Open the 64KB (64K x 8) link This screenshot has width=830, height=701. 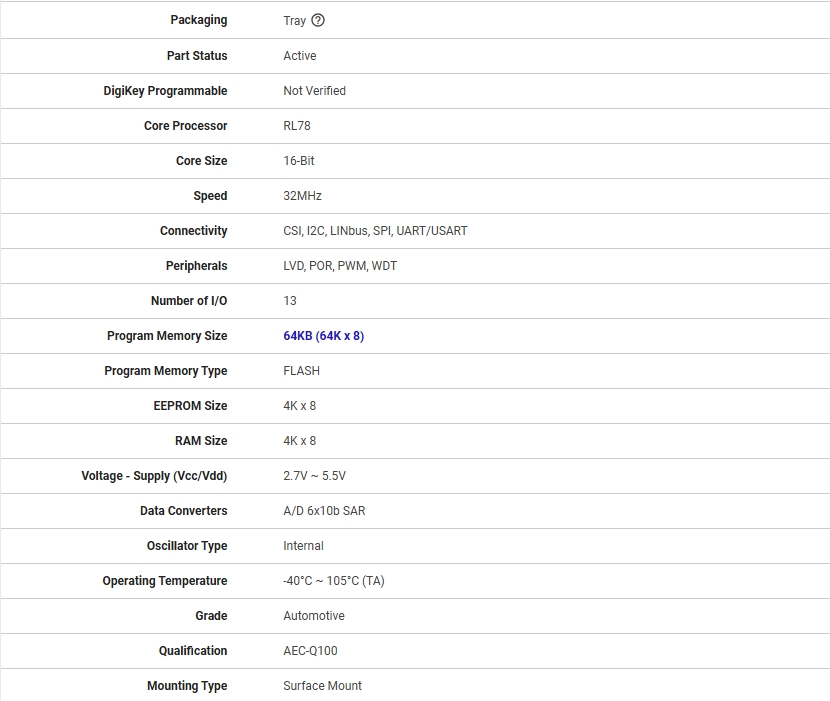(x=323, y=336)
